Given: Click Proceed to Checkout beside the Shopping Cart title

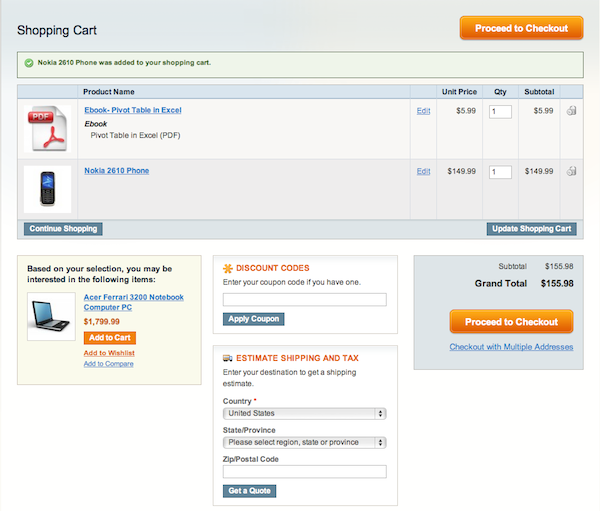Looking at the screenshot, I should (522, 28).
